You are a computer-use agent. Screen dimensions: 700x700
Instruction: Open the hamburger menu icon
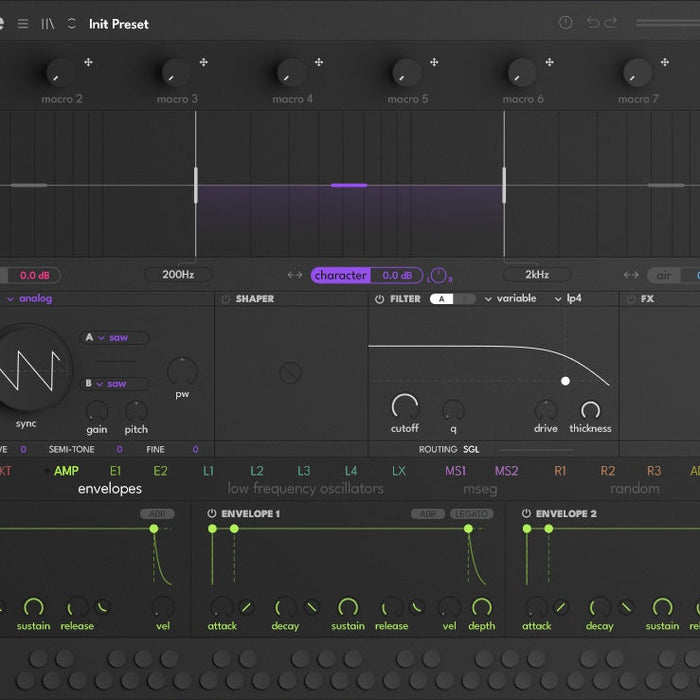[x=23, y=24]
